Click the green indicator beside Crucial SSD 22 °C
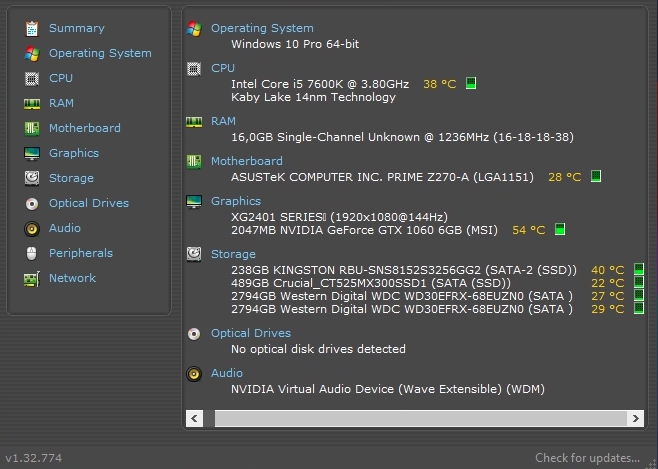The width and height of the screenshot is (658, 469). point(639,282)
